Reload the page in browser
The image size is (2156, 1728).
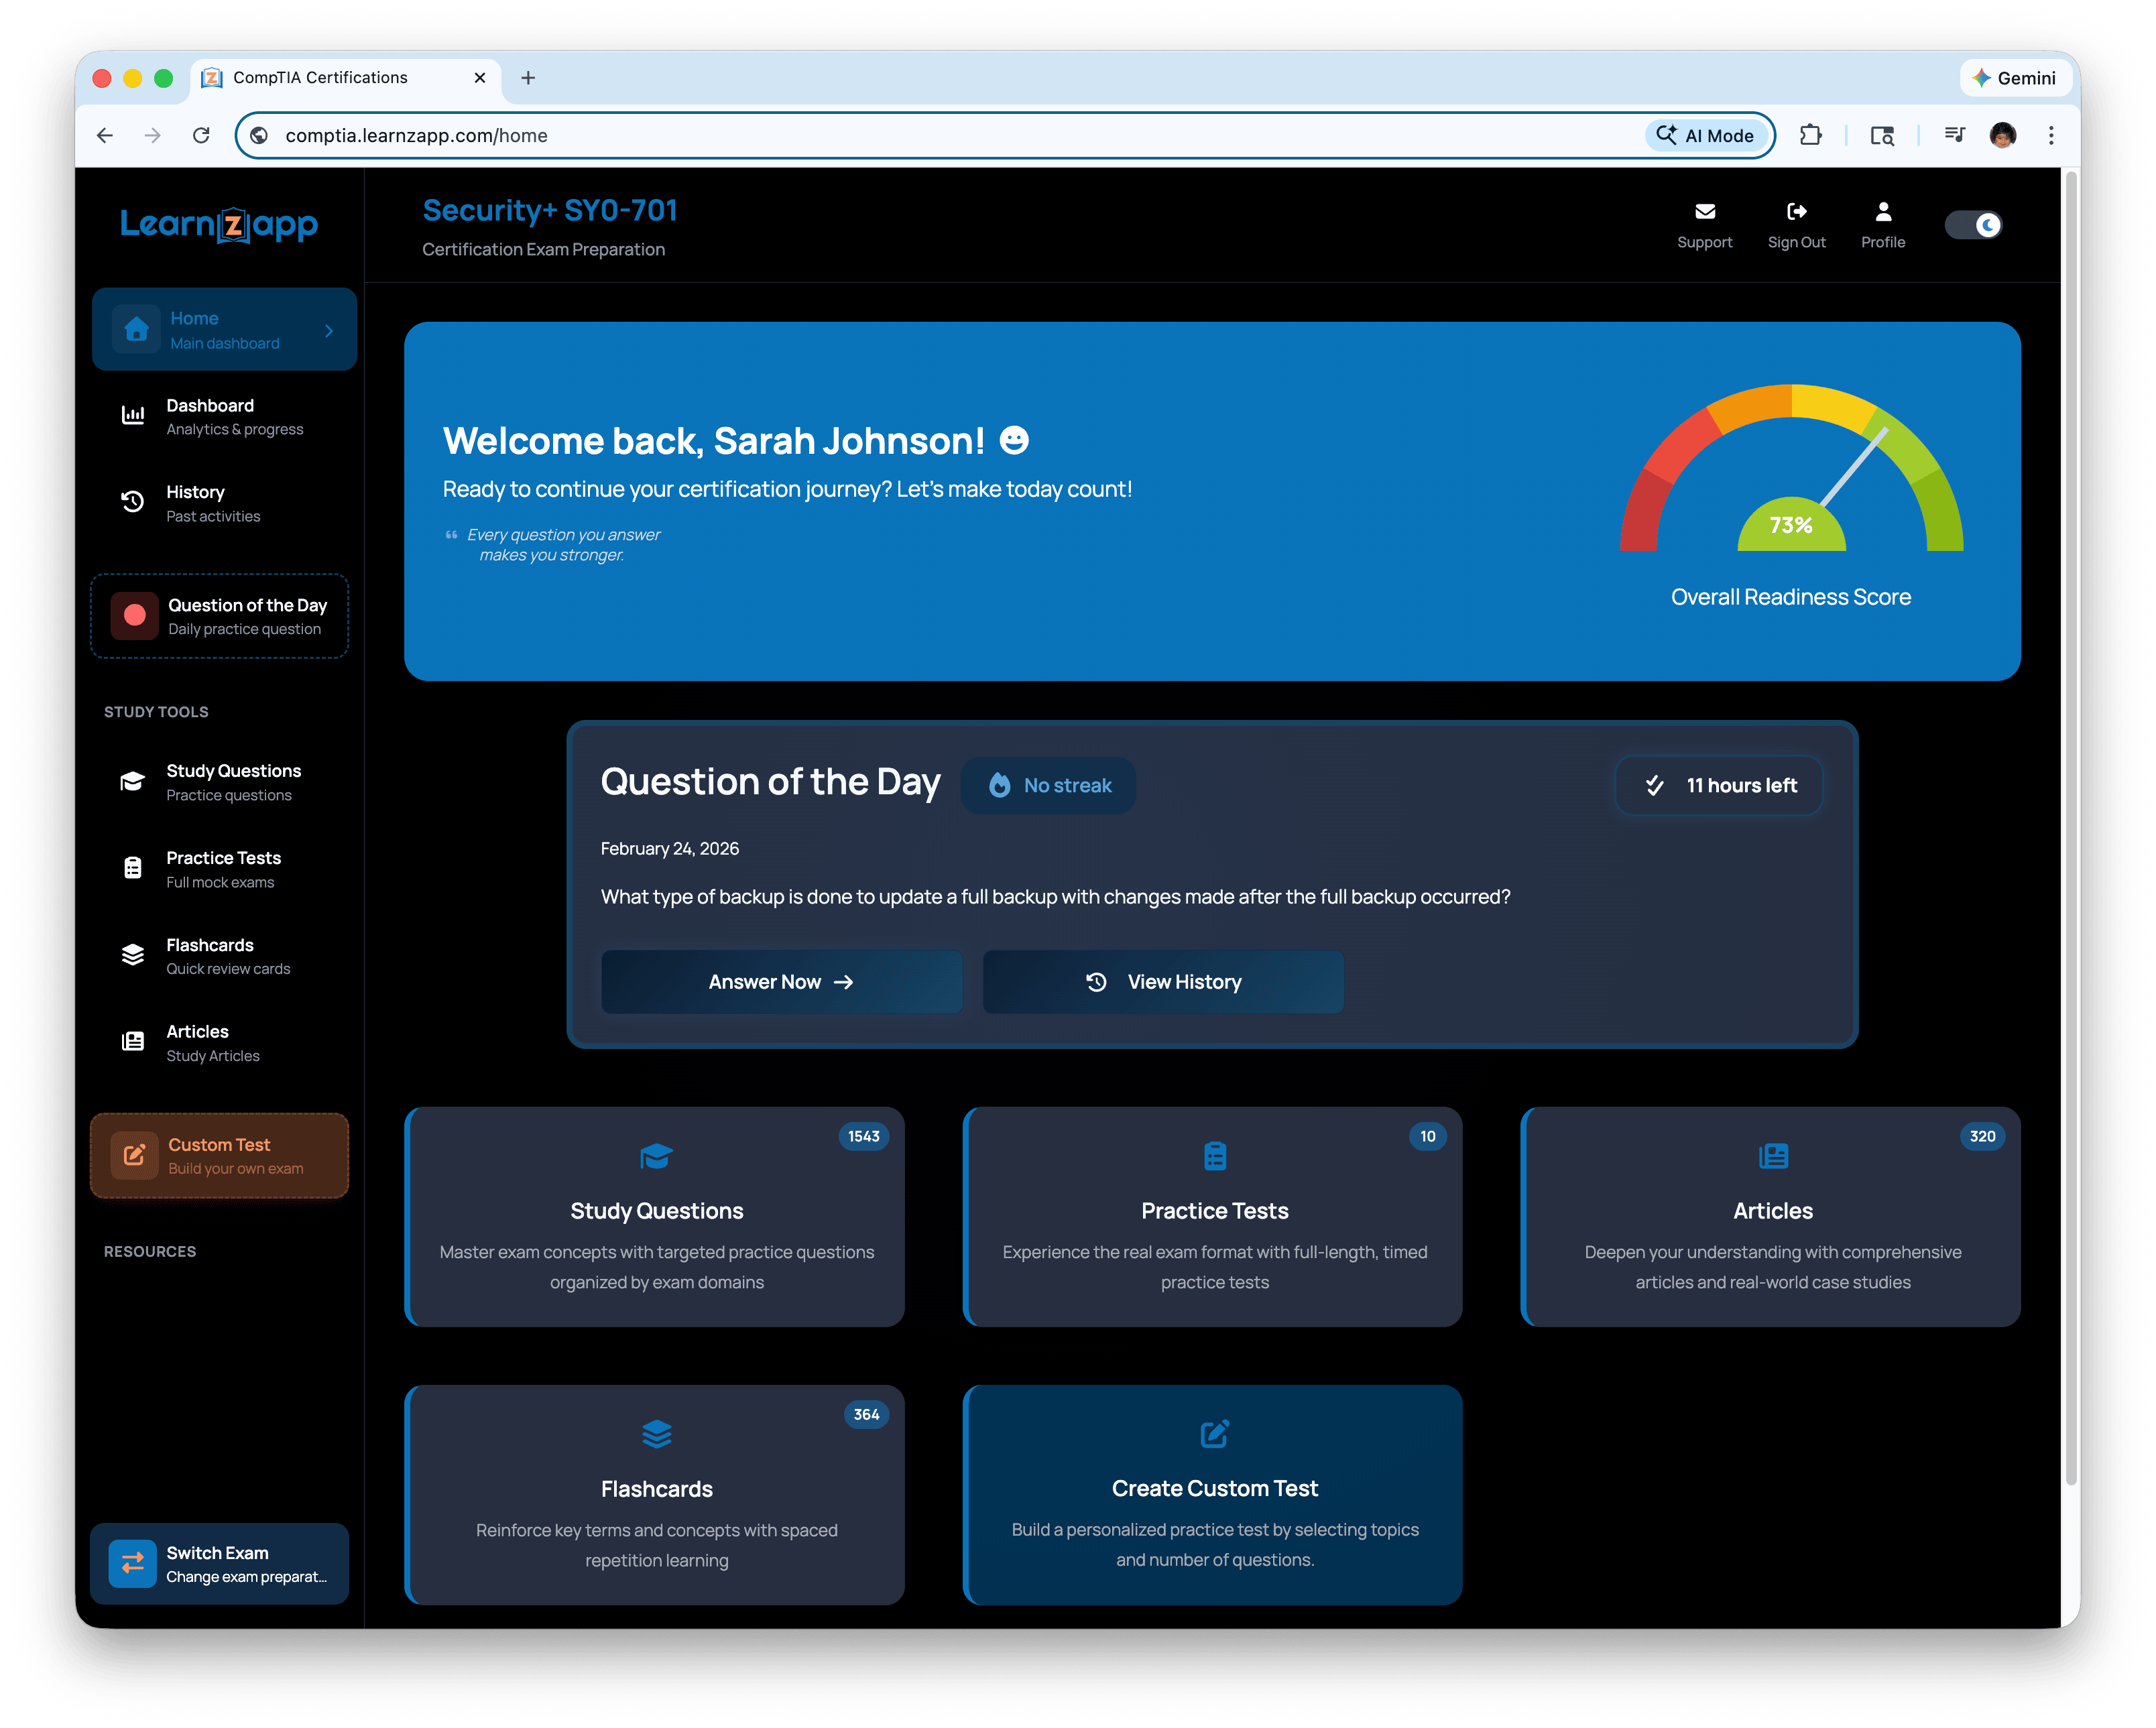coord(201,135)
